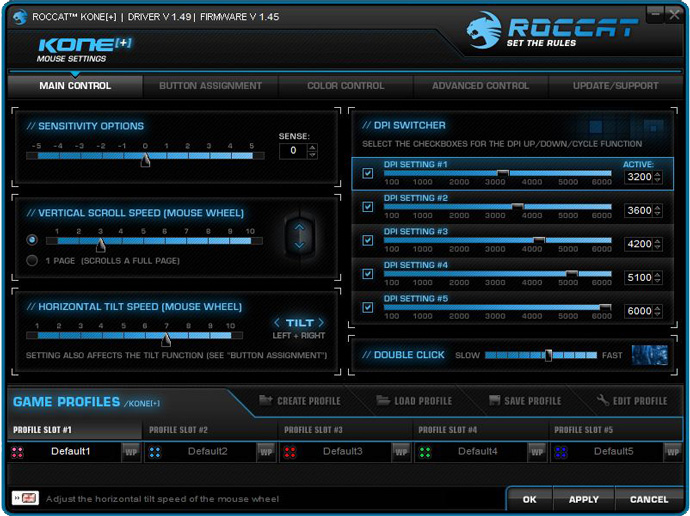Select the 1 Page scroll radio button
This screenshot has width=690, height=516.
click(x=32, y=260)
